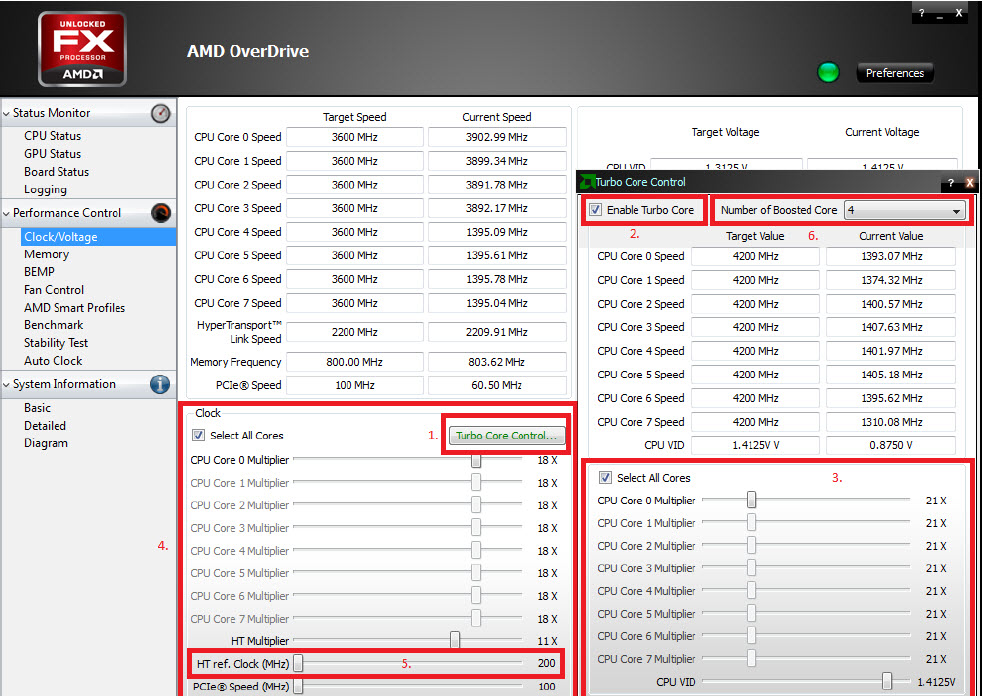Click the Turbo current value 1310.08 MHz
Image resolution: width=983 pixels, height=696 pixels.
(x=891, y=422)
